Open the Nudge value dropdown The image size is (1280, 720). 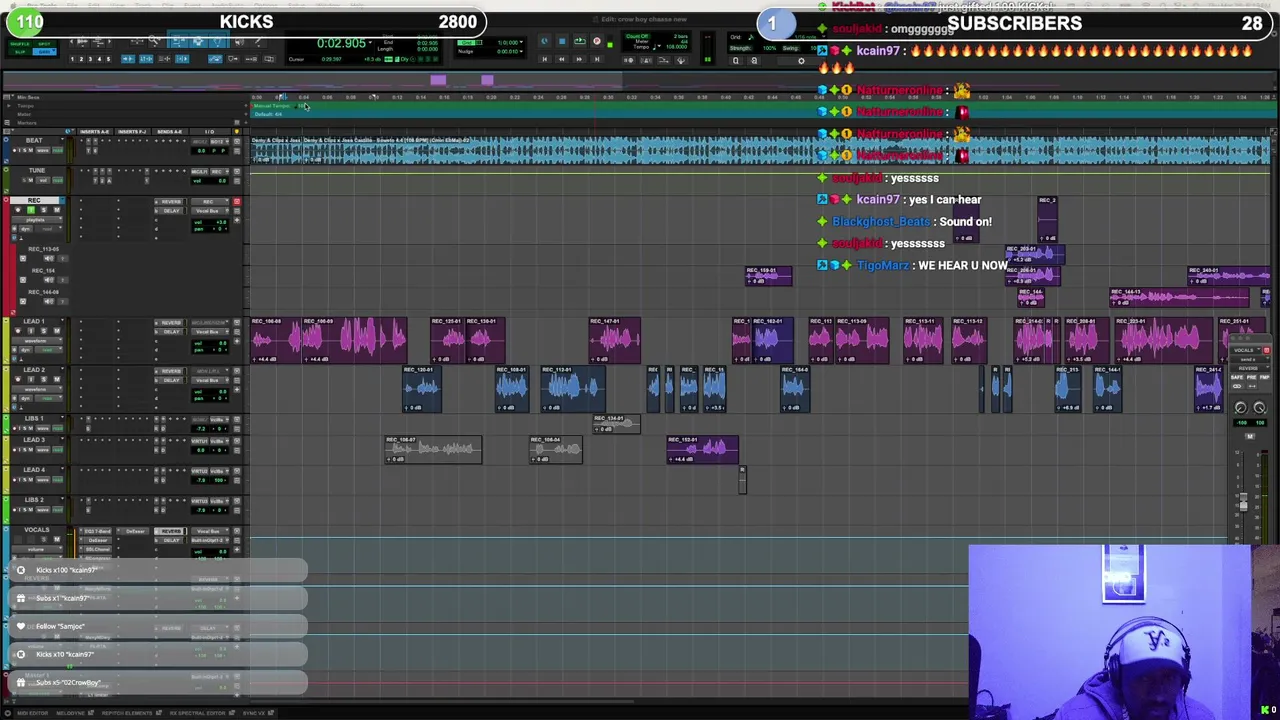[x=521, y=52]
